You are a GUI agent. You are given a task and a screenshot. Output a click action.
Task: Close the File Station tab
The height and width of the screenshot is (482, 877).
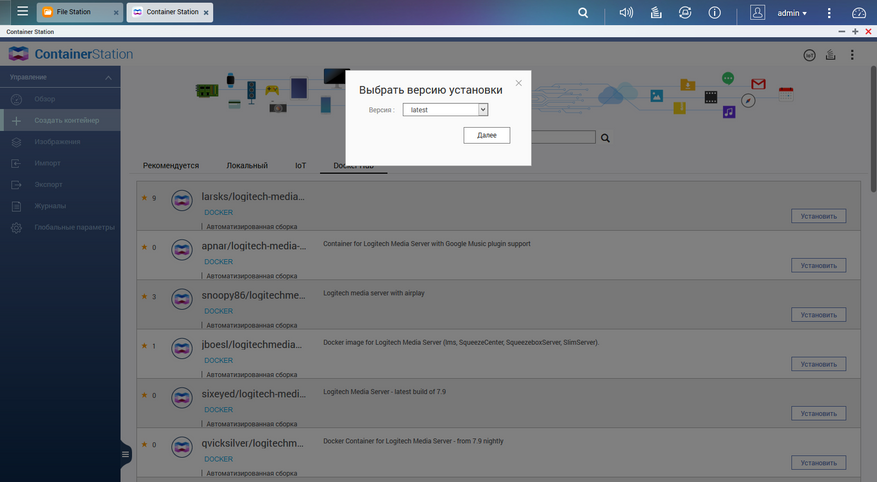116,12
